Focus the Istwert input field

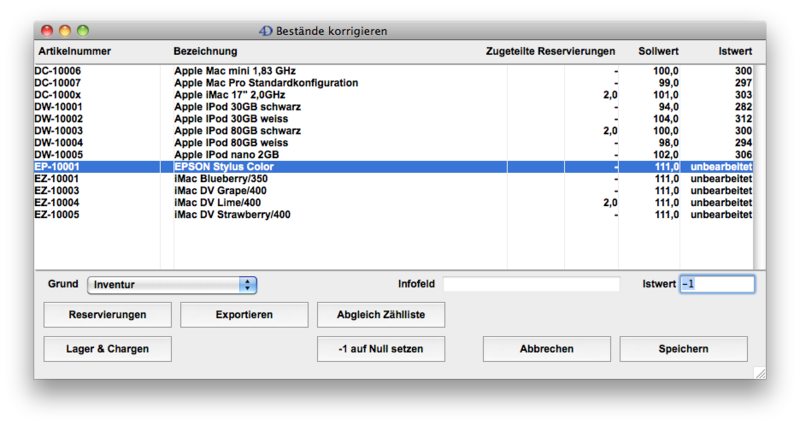pos(716,285)
